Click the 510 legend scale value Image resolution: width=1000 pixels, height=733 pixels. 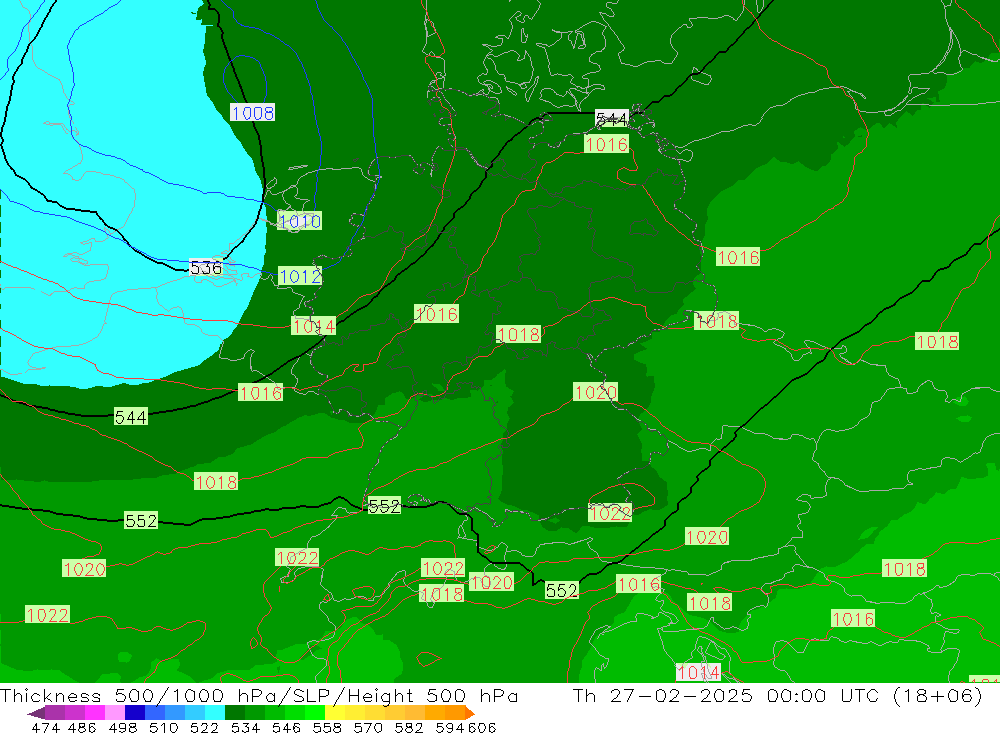point(163,728)
